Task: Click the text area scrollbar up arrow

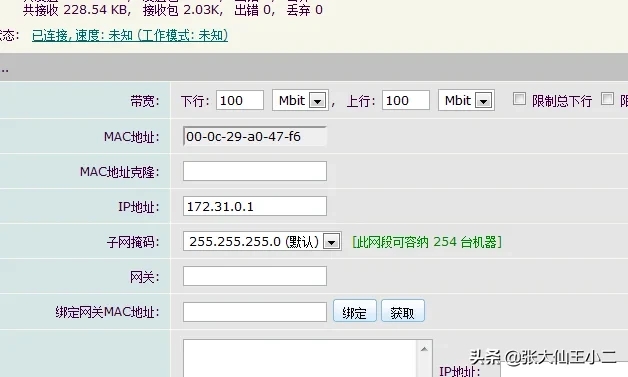Action: [x=424, y=349]
